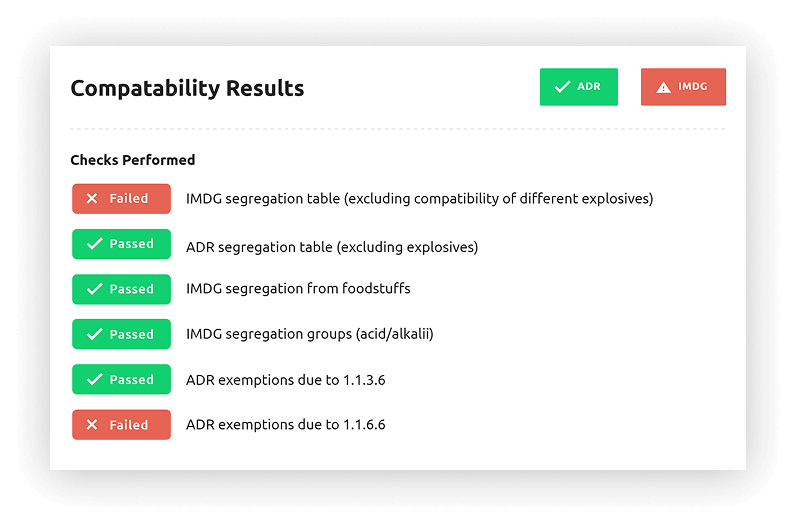
Task: Select the green ADR result button
Action: pos(579,87)
